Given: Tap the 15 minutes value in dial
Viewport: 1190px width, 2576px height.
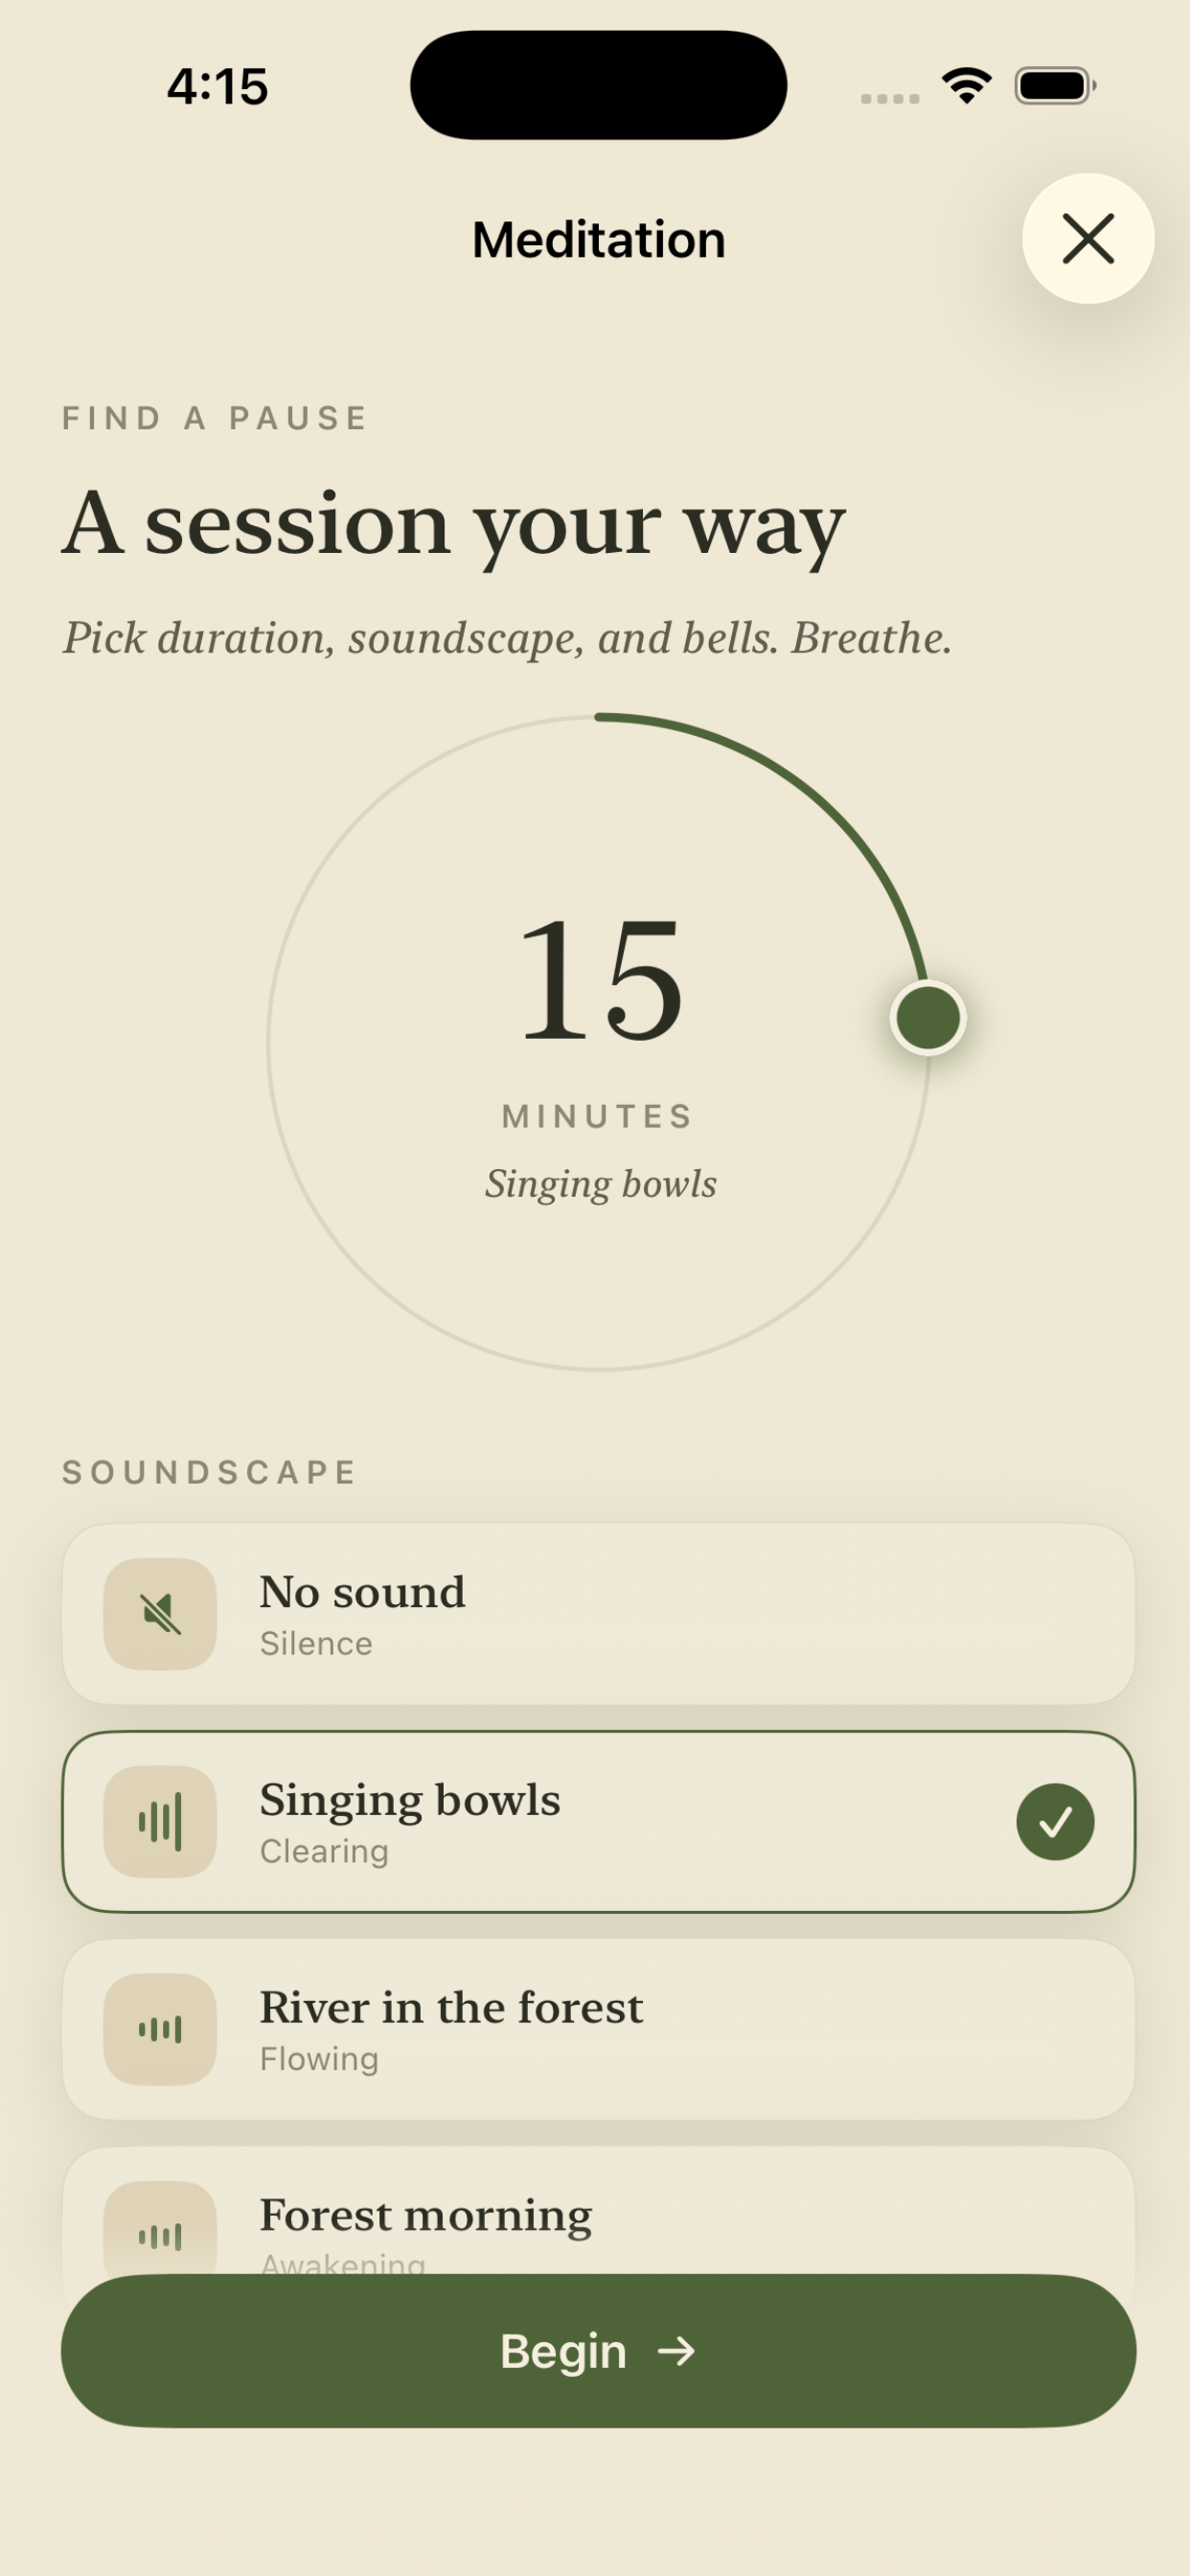Looking at the screenshot, I should pos(600,980).
